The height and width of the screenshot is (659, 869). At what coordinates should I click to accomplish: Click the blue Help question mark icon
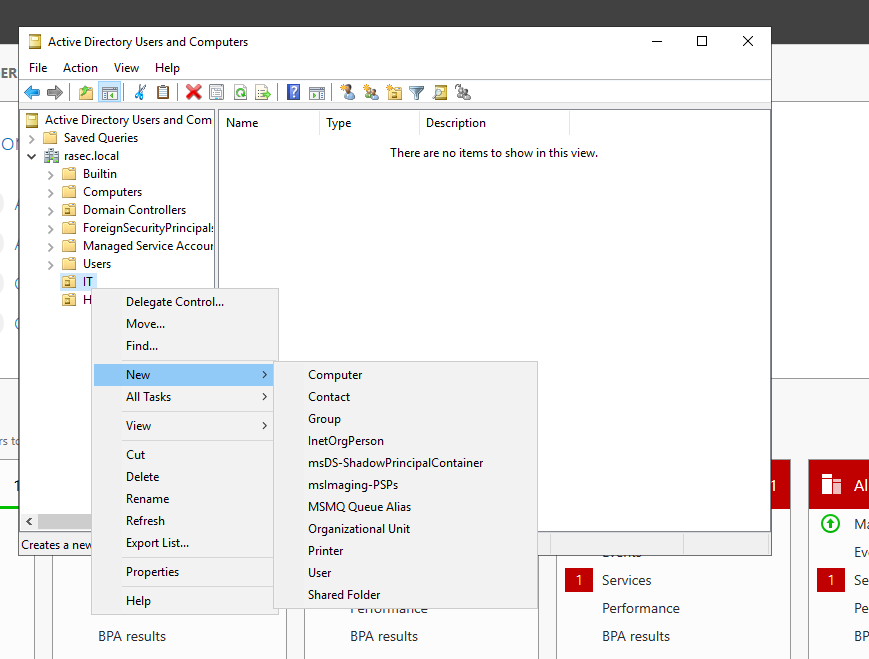[293, 93]
